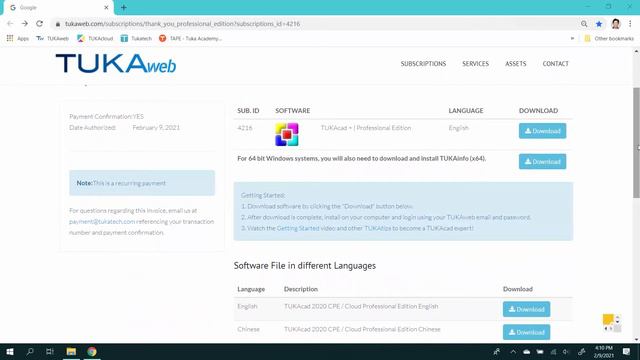Click the TUKAweb logo
This screenshot has width=640, height=360.
(x=116, y=64)
